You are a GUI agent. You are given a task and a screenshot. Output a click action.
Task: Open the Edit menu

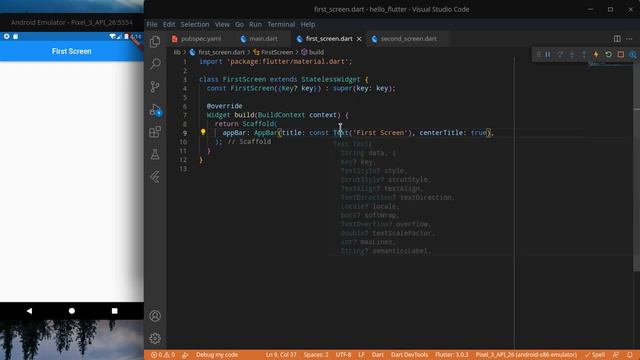(x=169, y=24)
